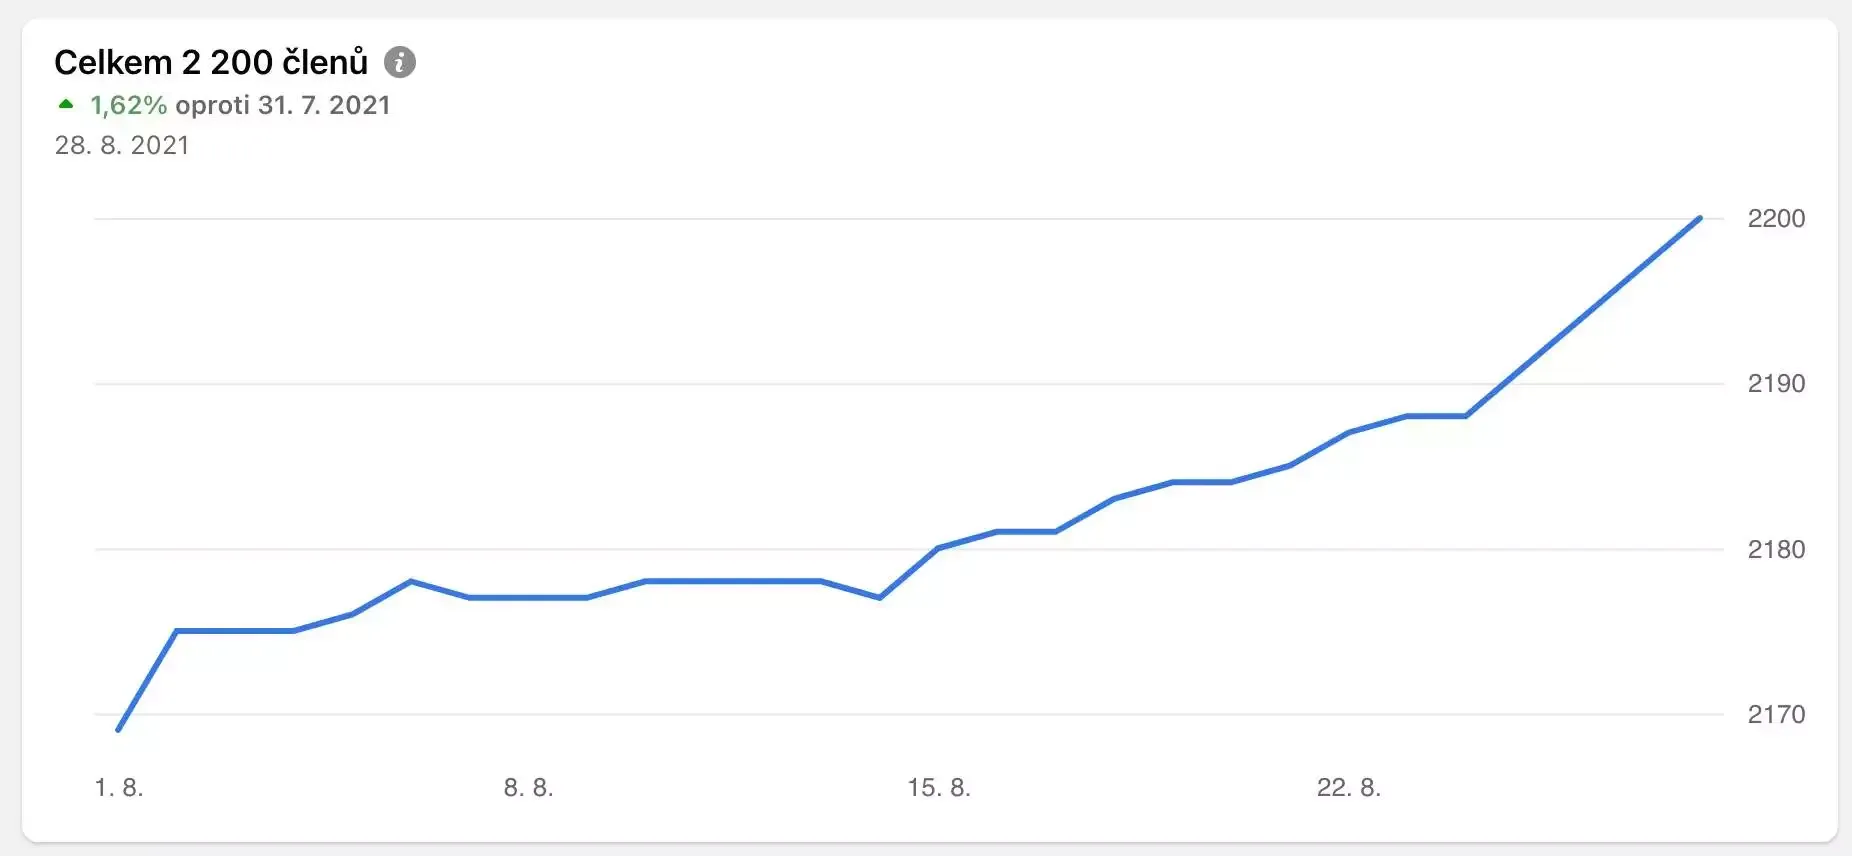This screenshot has height=856, width=1852.
Task: Select the 2180 y-axis label
Action: tap(1776, 549)
